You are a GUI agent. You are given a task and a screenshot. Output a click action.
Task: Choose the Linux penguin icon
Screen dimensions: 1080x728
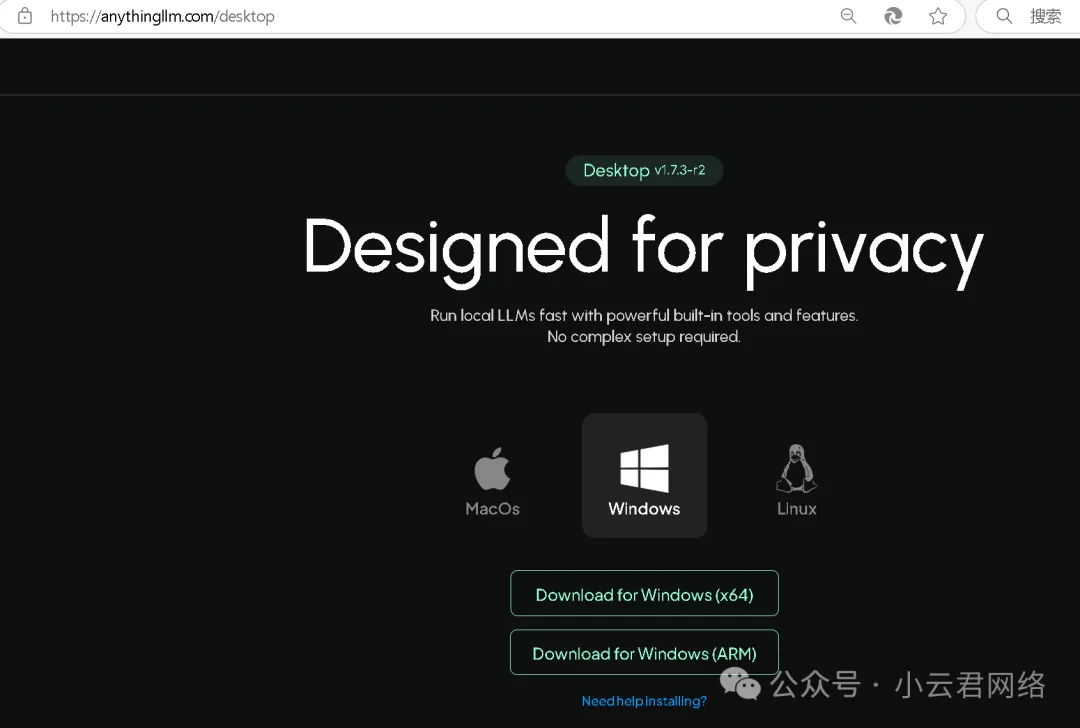[x=796, y=469]
